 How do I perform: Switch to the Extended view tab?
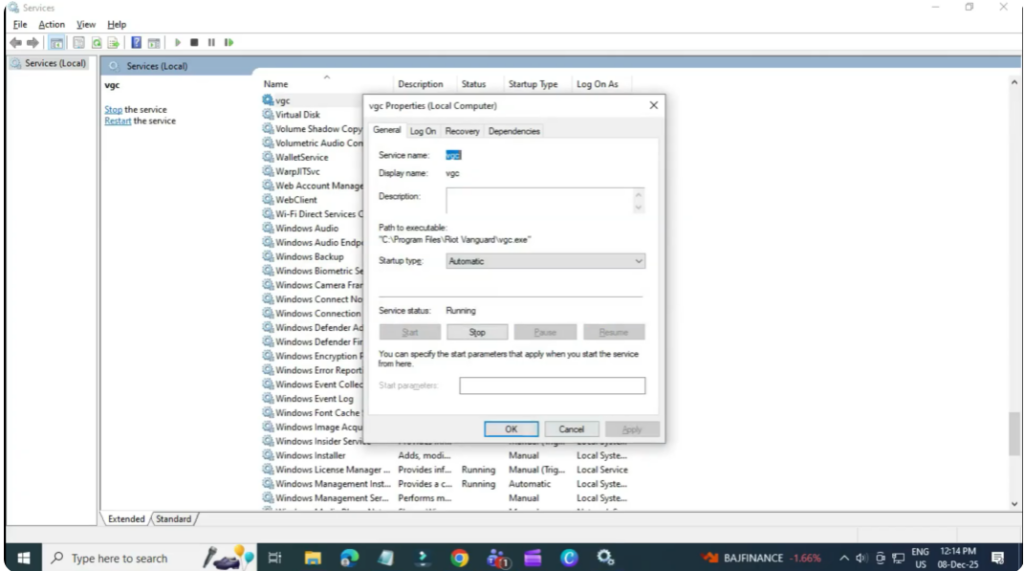click(126, 519)
